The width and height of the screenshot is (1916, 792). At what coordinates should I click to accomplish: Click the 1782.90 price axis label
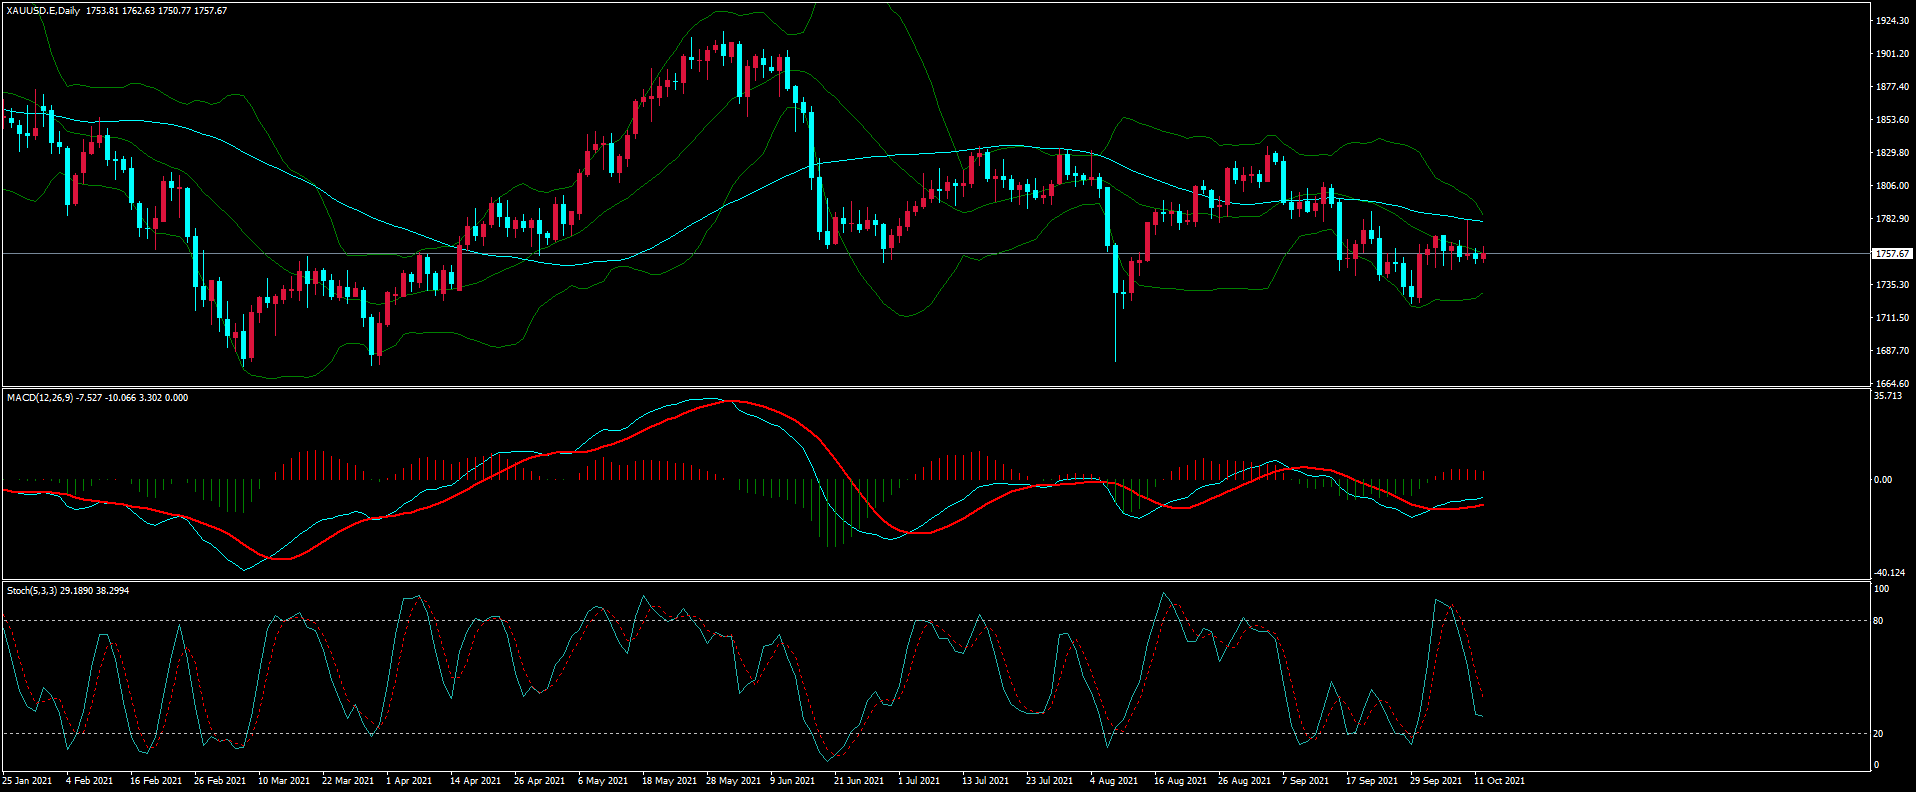tap(1892, 219)
